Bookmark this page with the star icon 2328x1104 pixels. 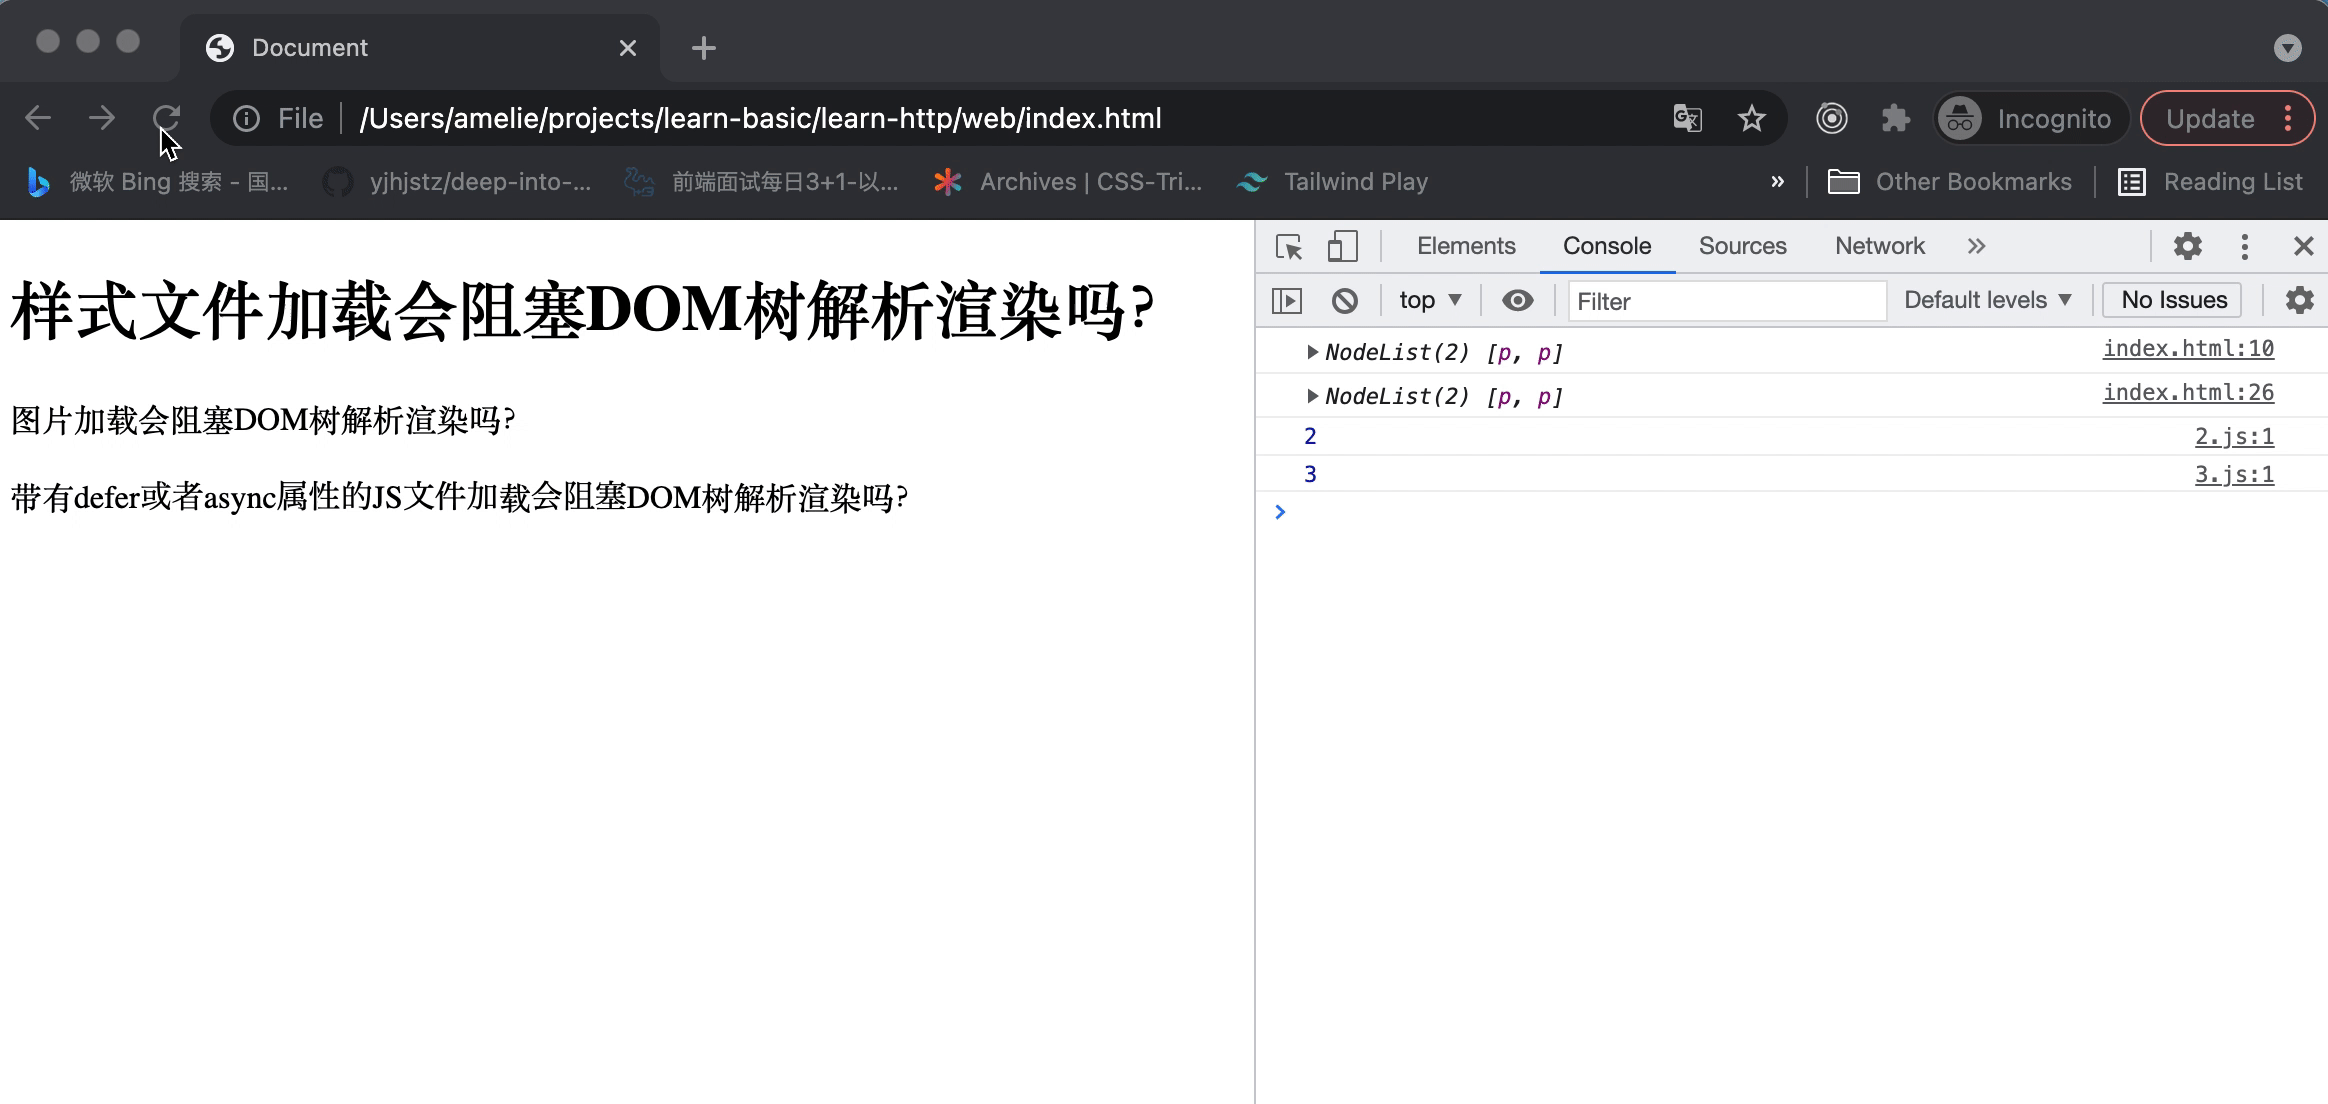click(1750, 117)
